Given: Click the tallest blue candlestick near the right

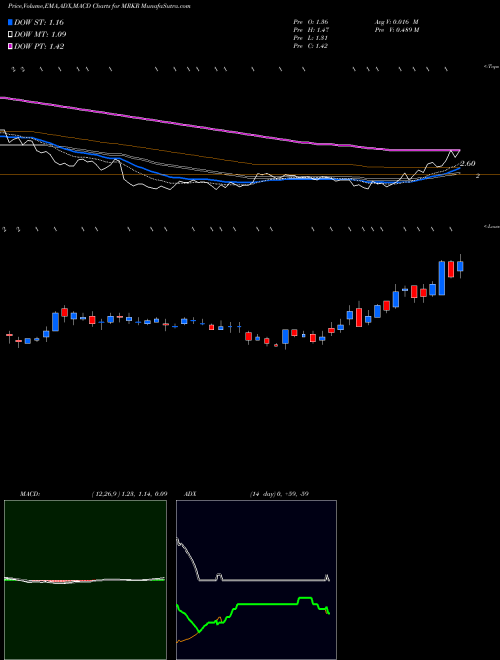Looking at the screenshot, I should 441,278.
